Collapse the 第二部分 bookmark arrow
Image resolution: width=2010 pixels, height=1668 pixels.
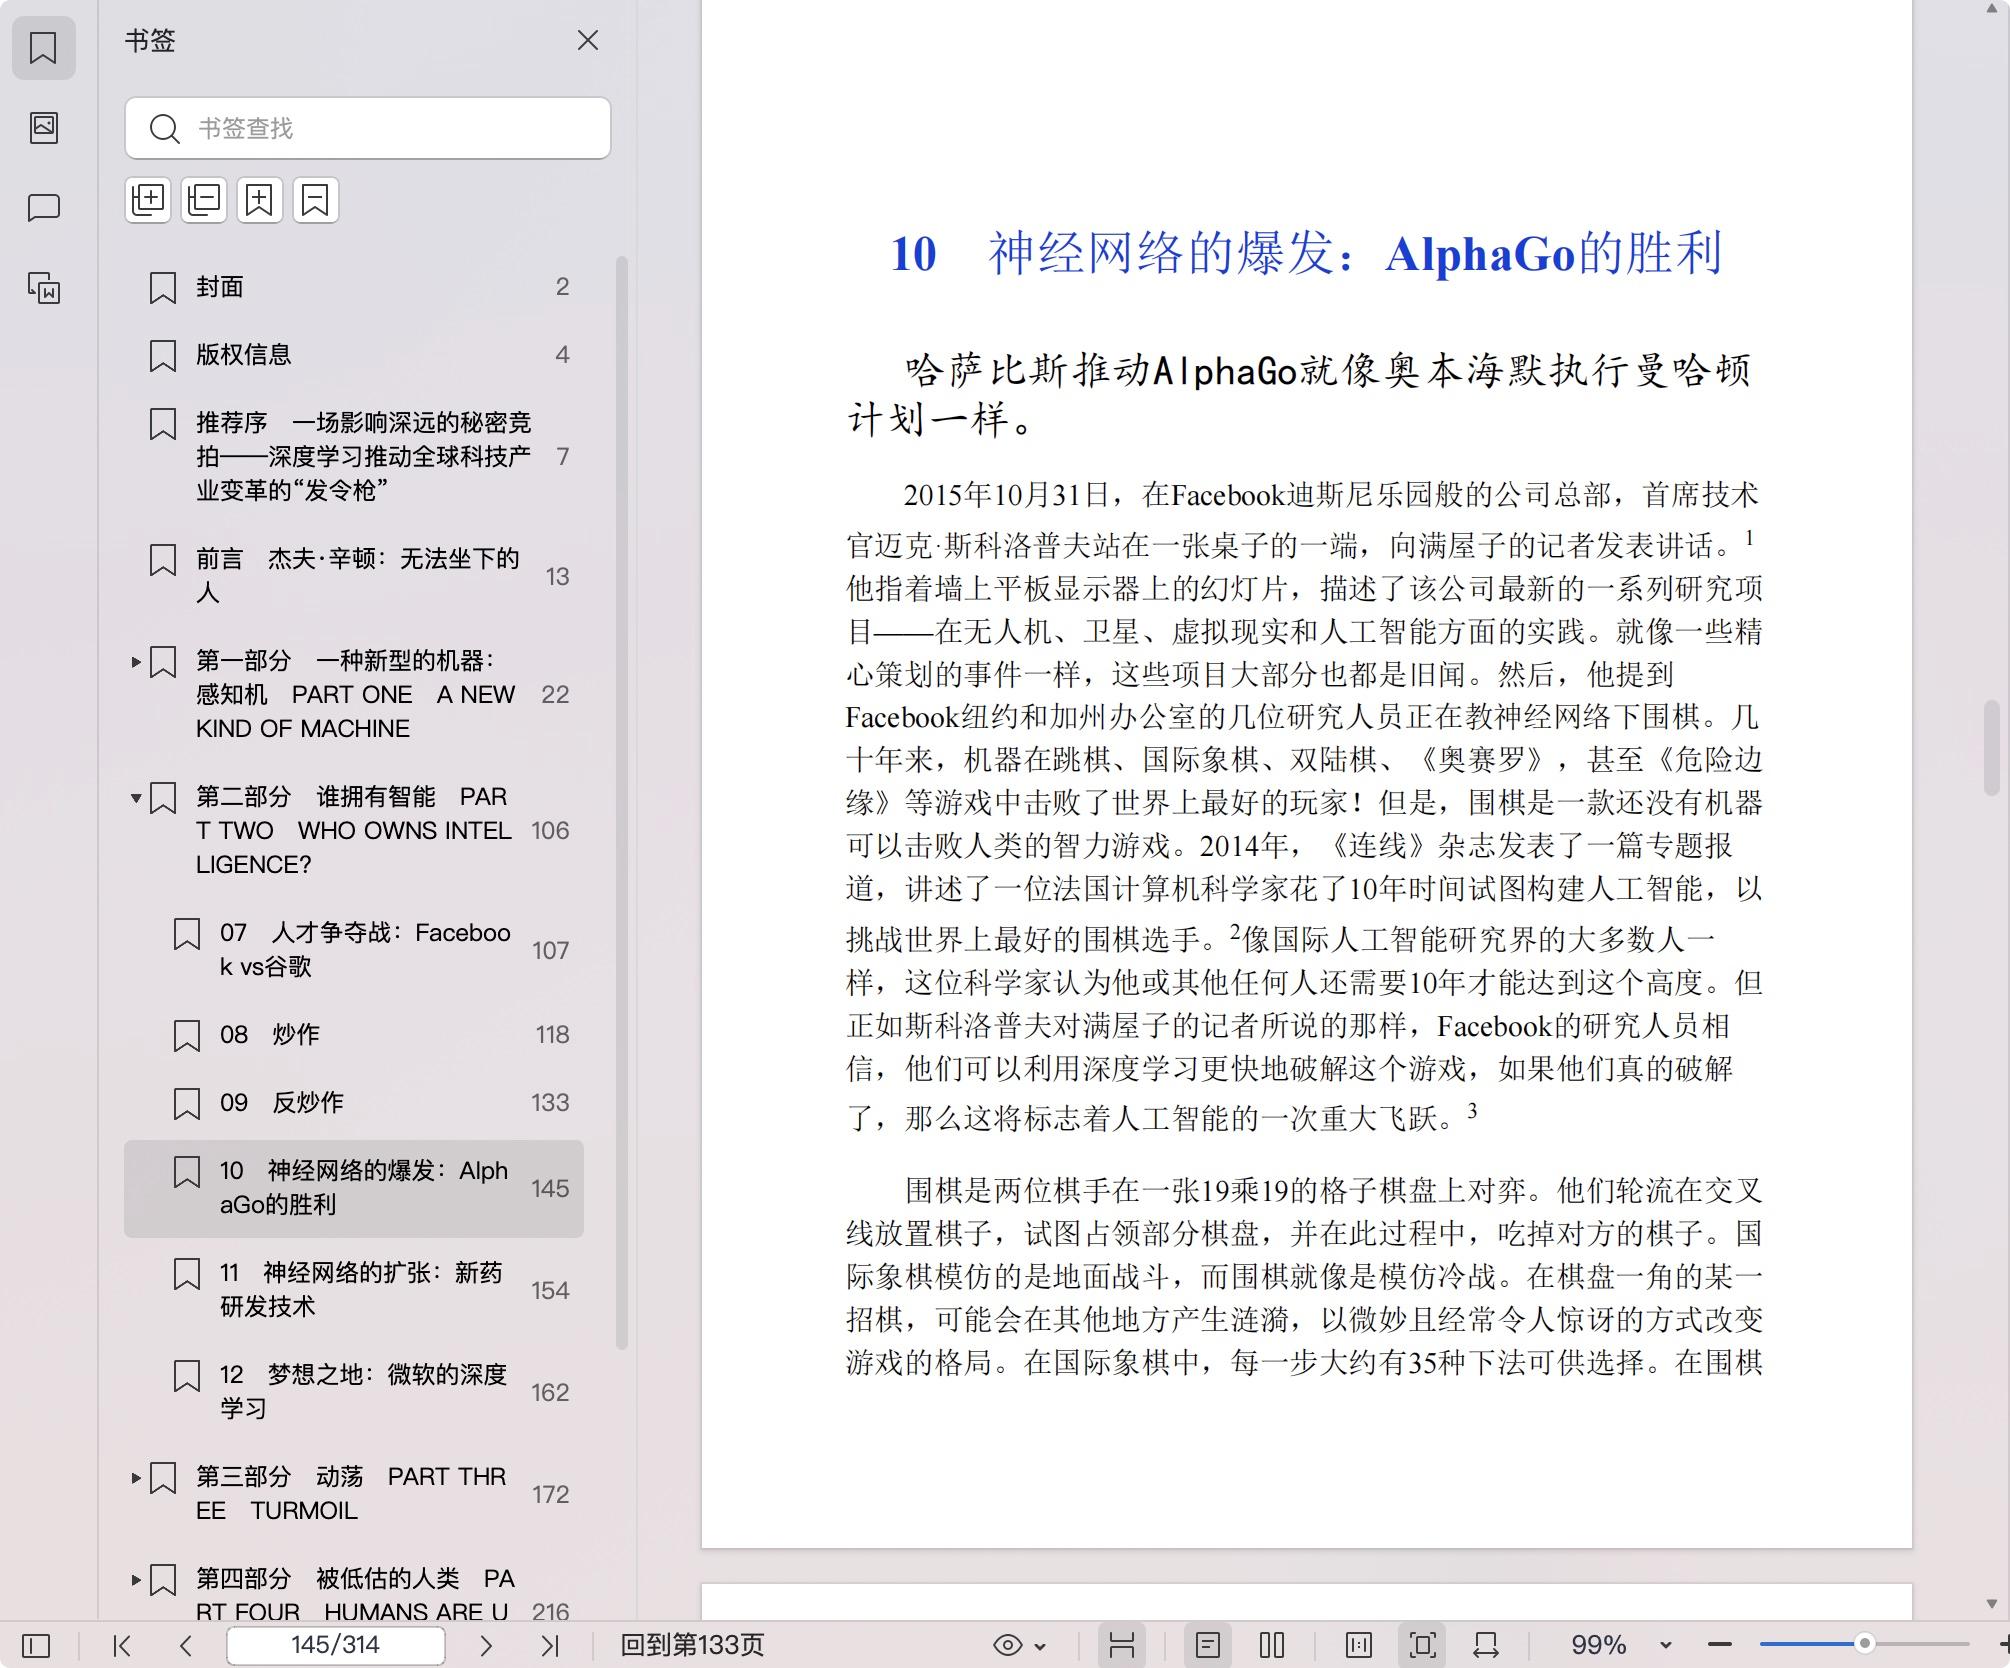pos(136,797)
